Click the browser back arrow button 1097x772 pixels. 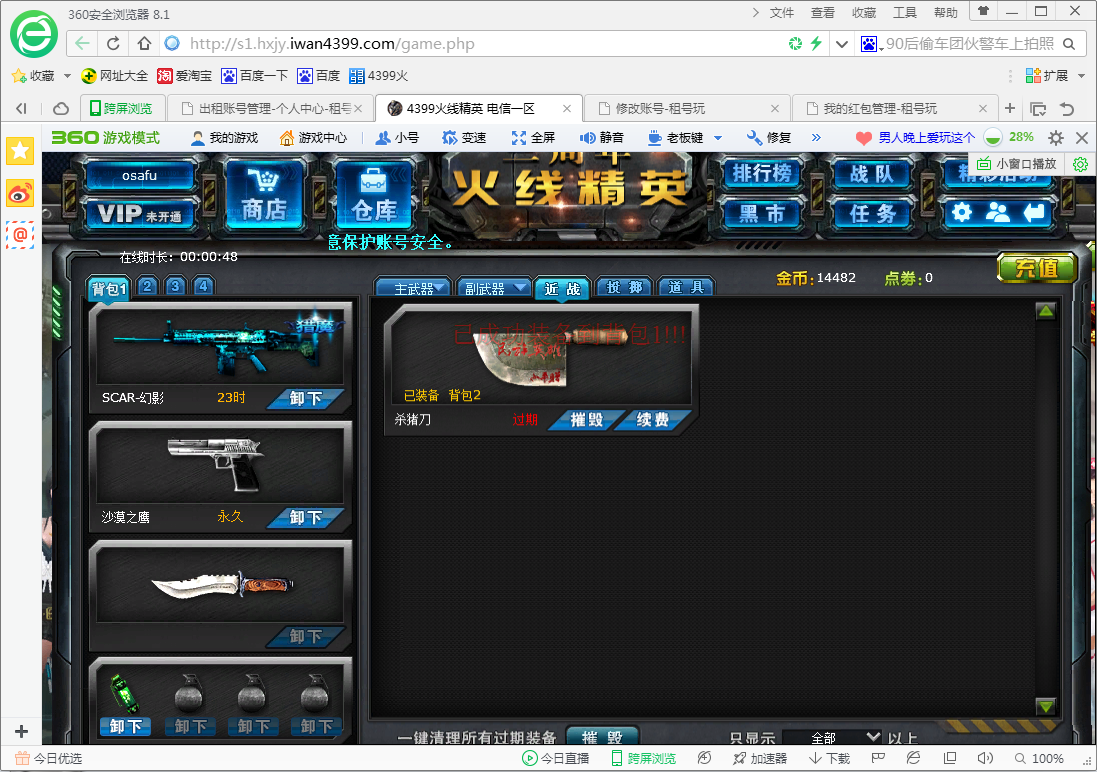pyautogui.click(x=83, y=43)
